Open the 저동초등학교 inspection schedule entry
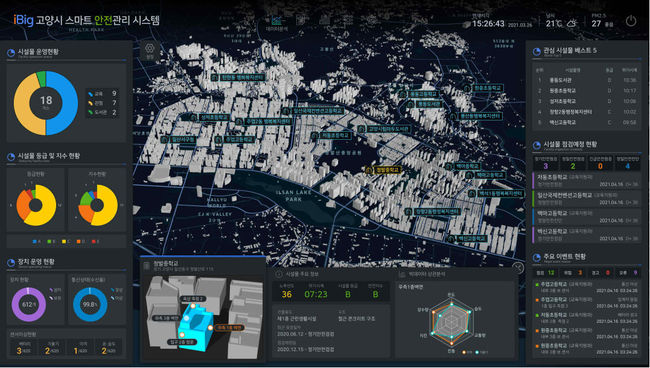Screen dimensions: 650x368 [x=586, y=180]
